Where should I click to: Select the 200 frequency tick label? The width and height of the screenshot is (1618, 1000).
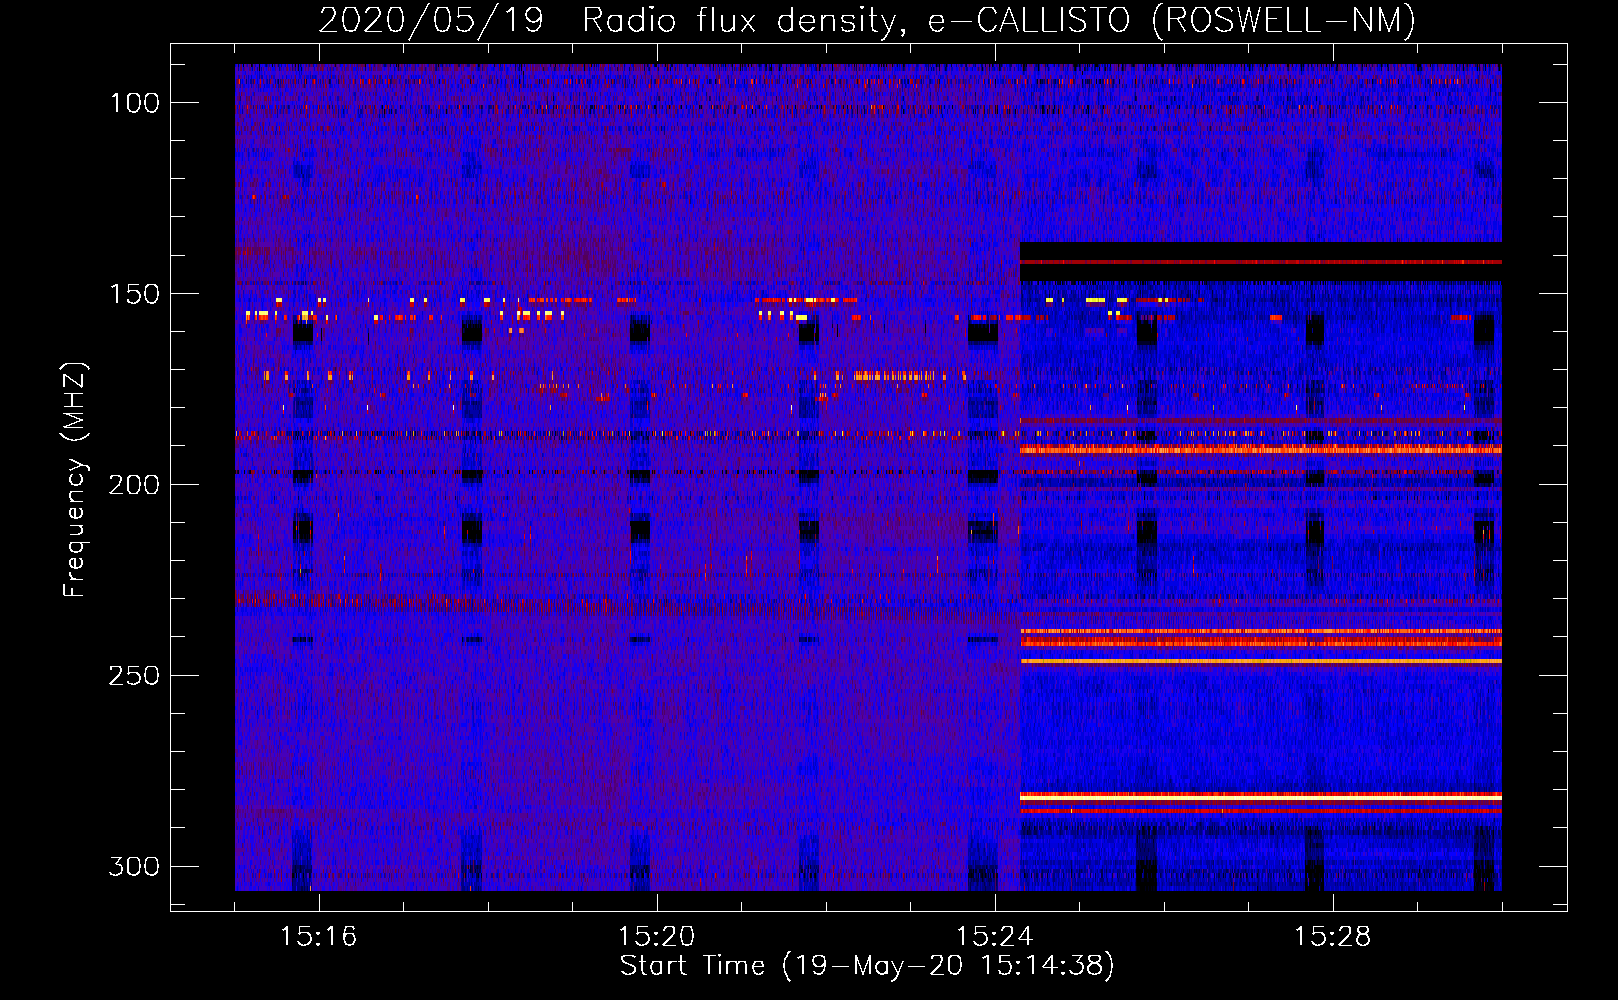pyautogui.click(x=135, y=485)
